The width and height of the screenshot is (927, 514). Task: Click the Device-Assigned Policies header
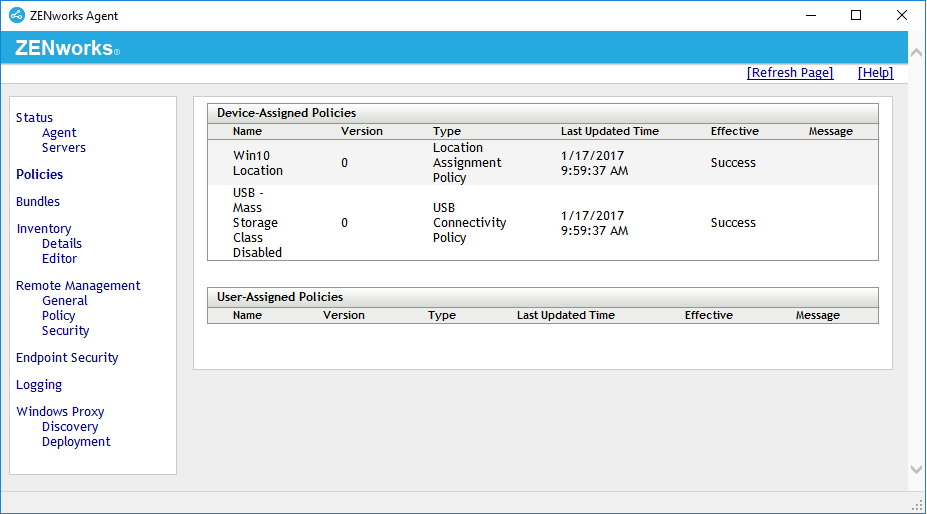tap(287, 113)
